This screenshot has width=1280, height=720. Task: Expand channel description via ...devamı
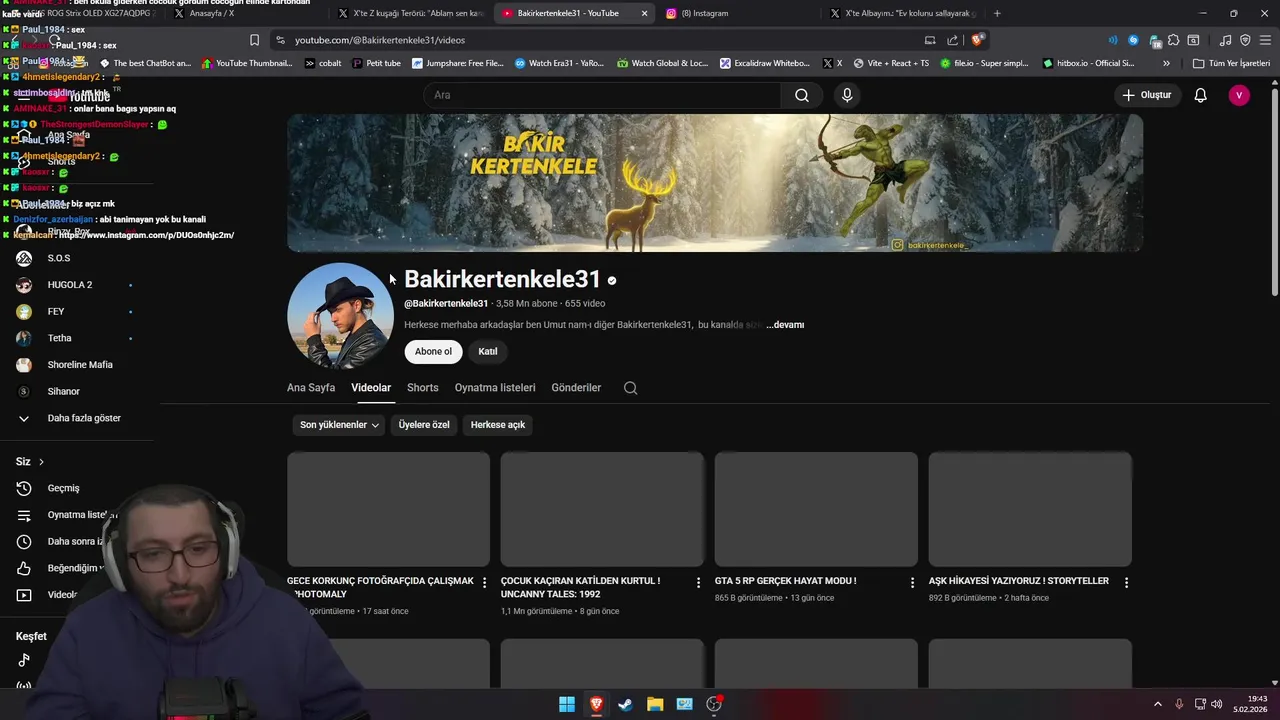(785, 325)
